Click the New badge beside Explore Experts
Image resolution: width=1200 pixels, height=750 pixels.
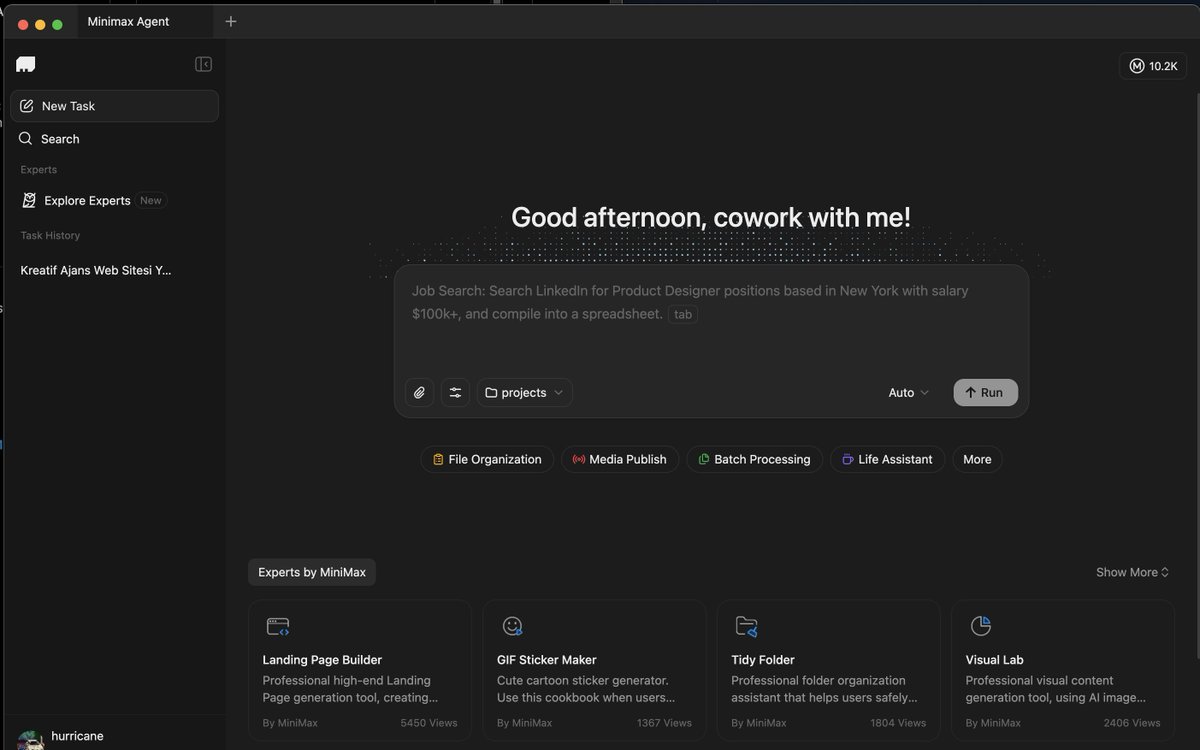[150, 200]
